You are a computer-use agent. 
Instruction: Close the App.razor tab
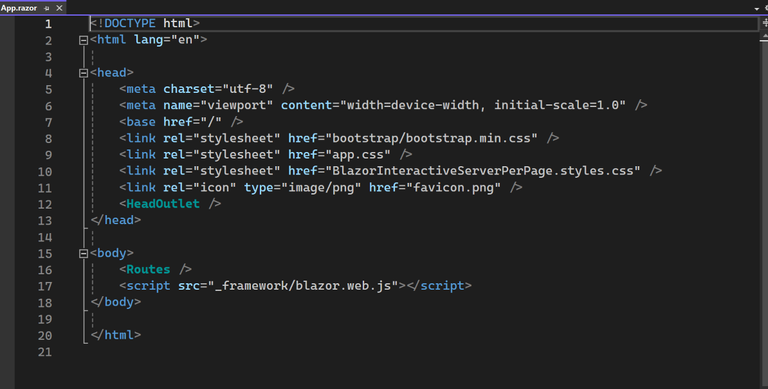click(x=59, y=8)
